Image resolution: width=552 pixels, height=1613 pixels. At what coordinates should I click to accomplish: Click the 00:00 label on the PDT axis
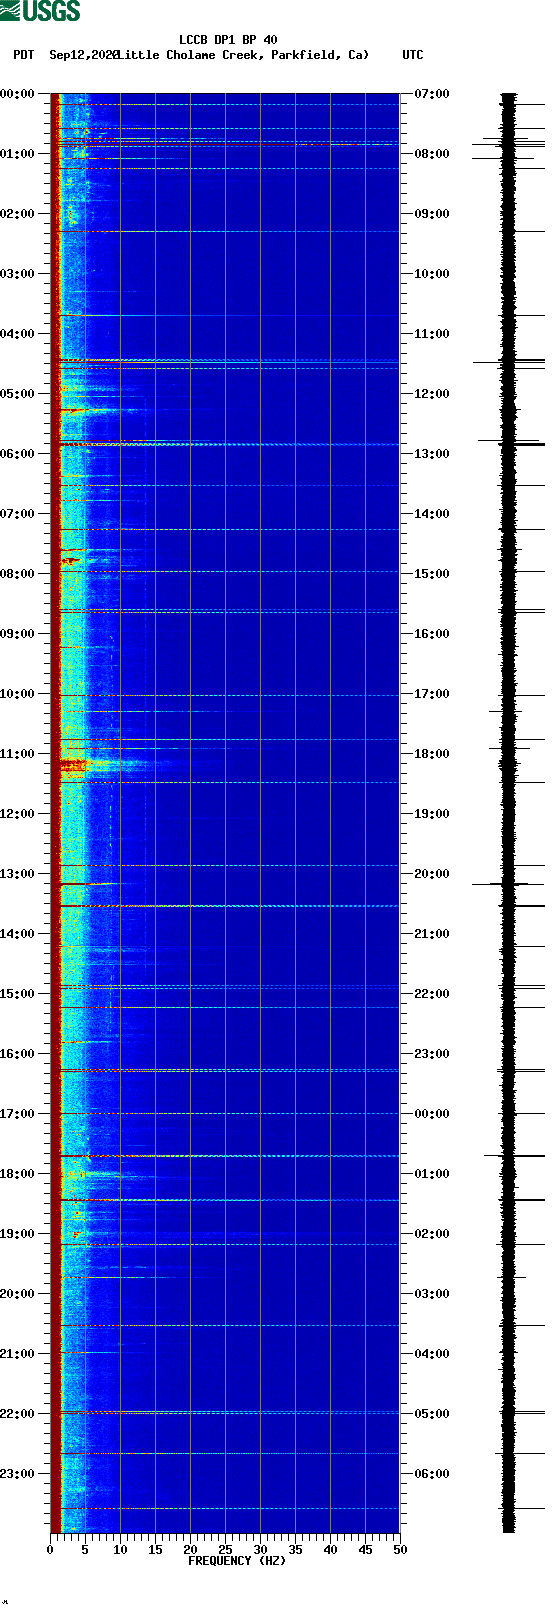click(x=18, y=94)
